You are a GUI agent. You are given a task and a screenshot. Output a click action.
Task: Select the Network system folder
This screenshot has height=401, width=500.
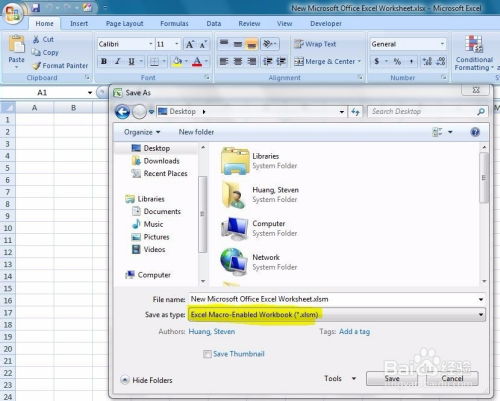pyautogui.click(x=260, y=262)
